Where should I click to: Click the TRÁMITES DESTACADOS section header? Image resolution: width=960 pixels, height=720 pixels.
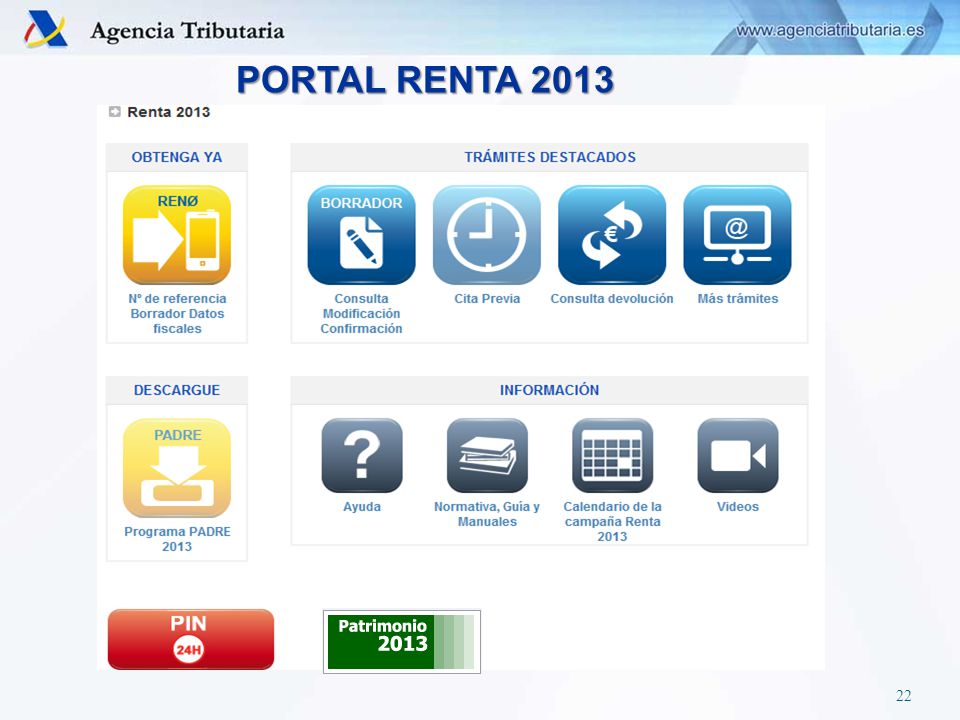click(x=550, y=157)
